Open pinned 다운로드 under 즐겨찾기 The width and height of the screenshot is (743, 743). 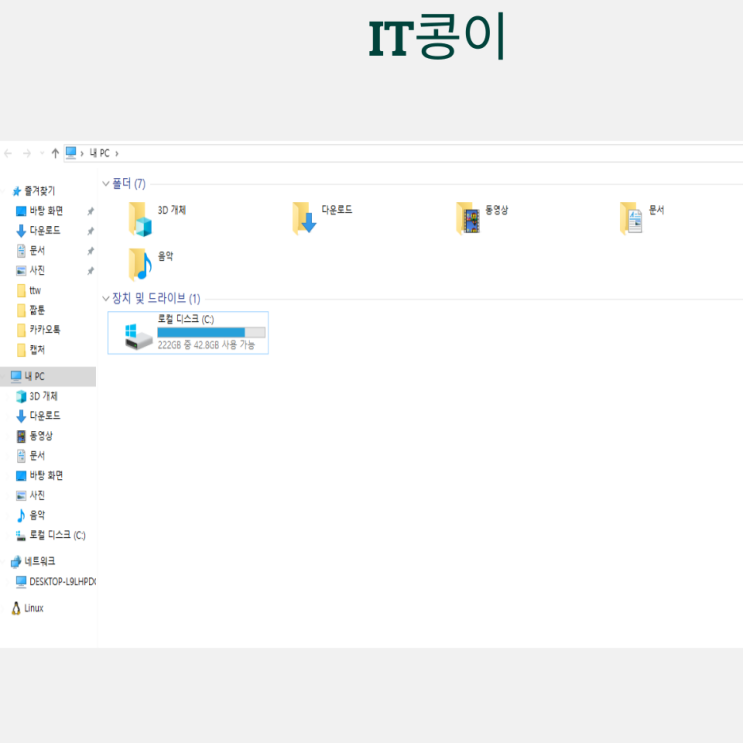pyautogui.click(x=45, y=231)
